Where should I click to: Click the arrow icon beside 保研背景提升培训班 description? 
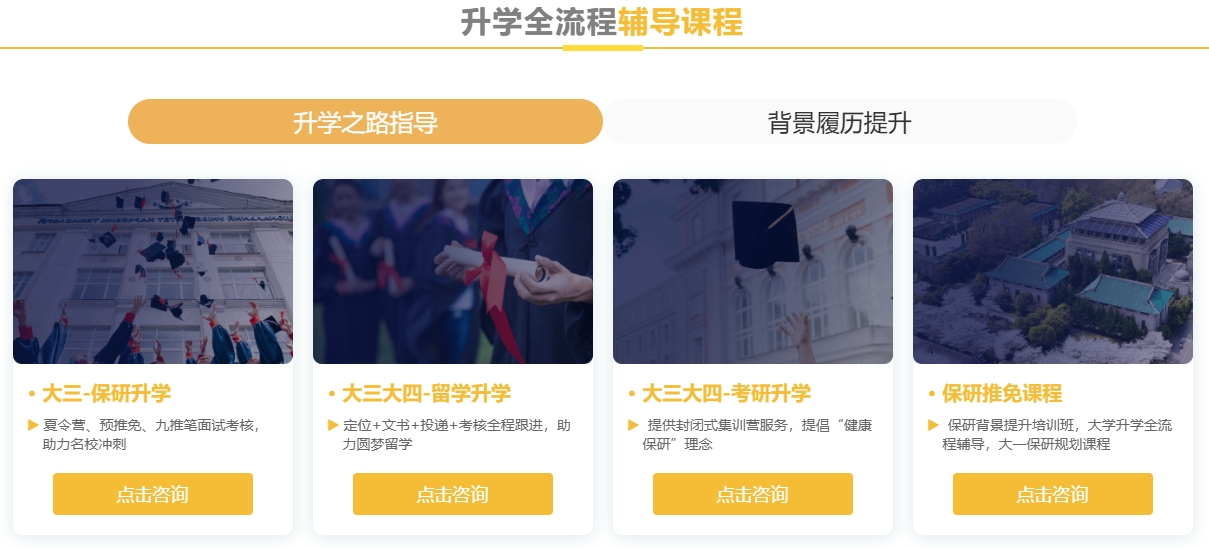pos(933,425)
